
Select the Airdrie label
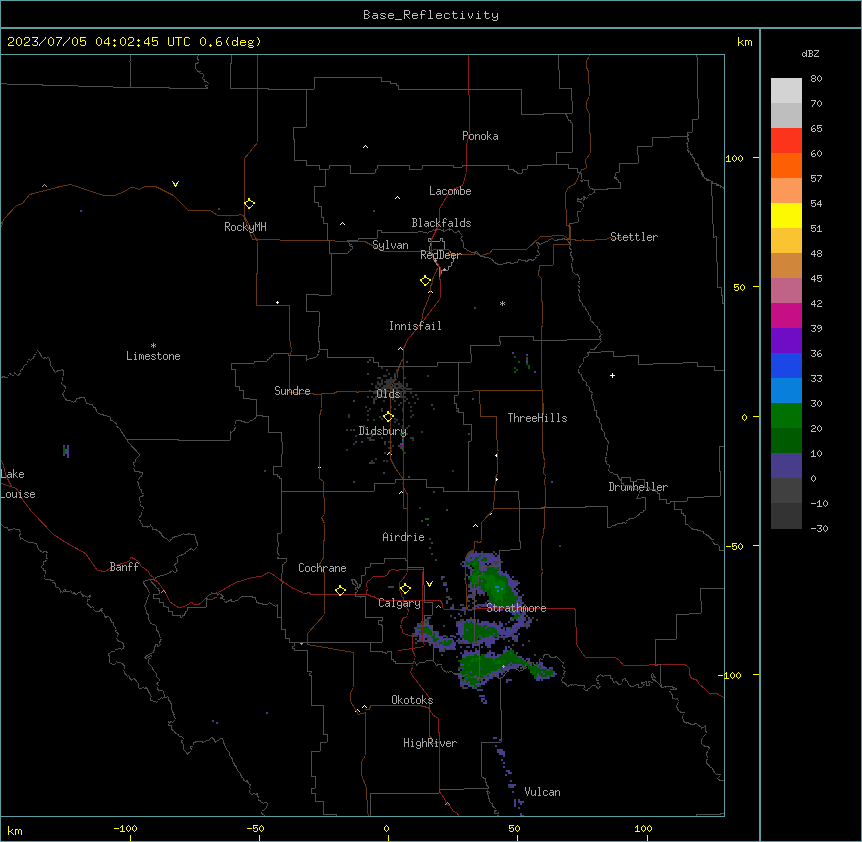pyautogui.click(x=403, y=537)
